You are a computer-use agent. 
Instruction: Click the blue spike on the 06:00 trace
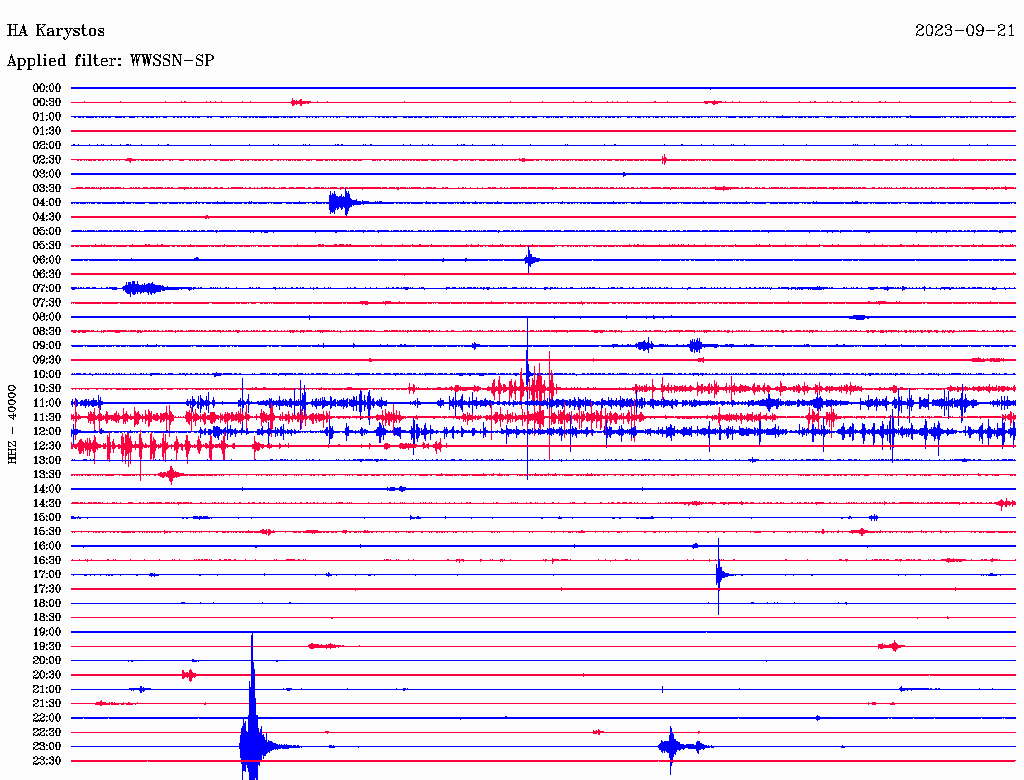pos(530,260)
